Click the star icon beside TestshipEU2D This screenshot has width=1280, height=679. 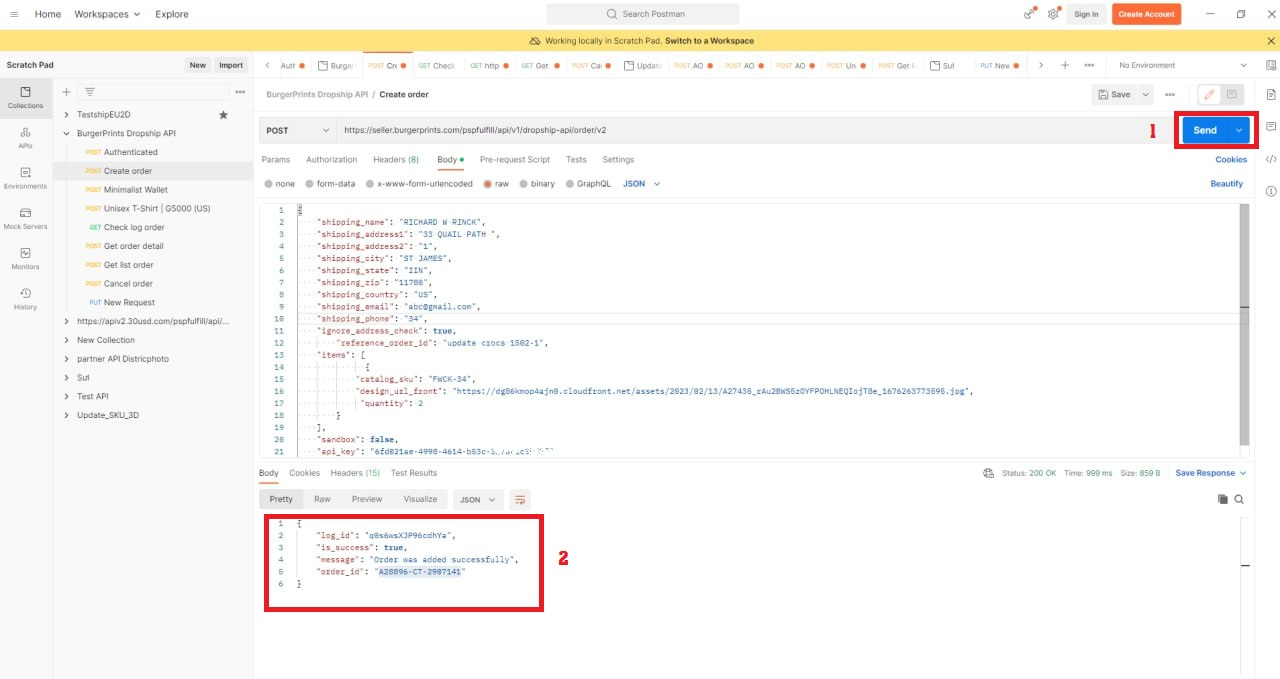223,115
